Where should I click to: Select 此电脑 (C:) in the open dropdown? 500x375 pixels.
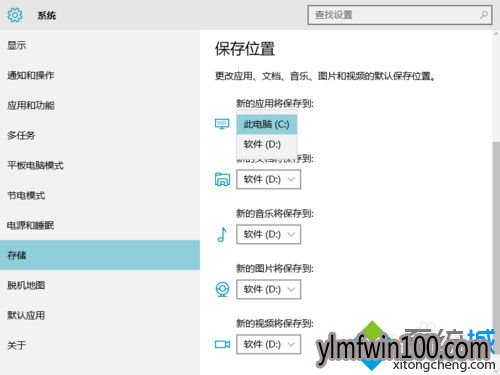point(267,124)
